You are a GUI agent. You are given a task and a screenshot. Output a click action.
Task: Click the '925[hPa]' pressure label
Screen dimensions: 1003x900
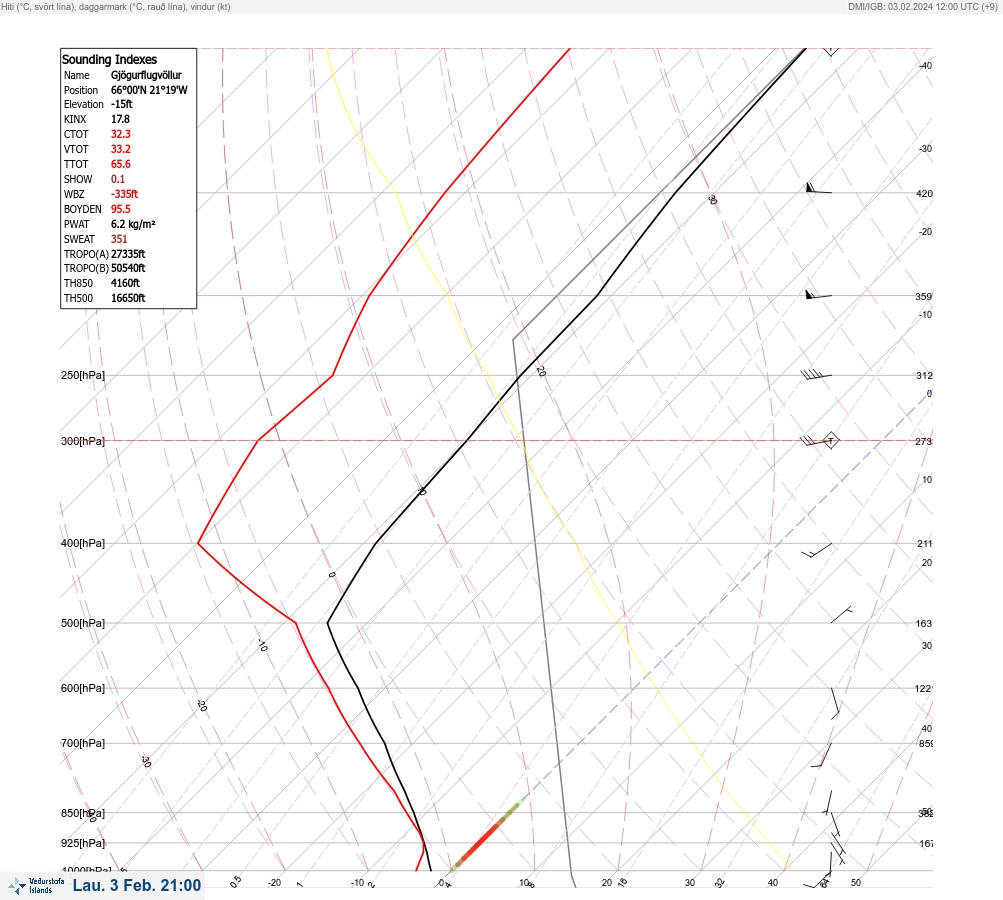[x=83, y=843]
